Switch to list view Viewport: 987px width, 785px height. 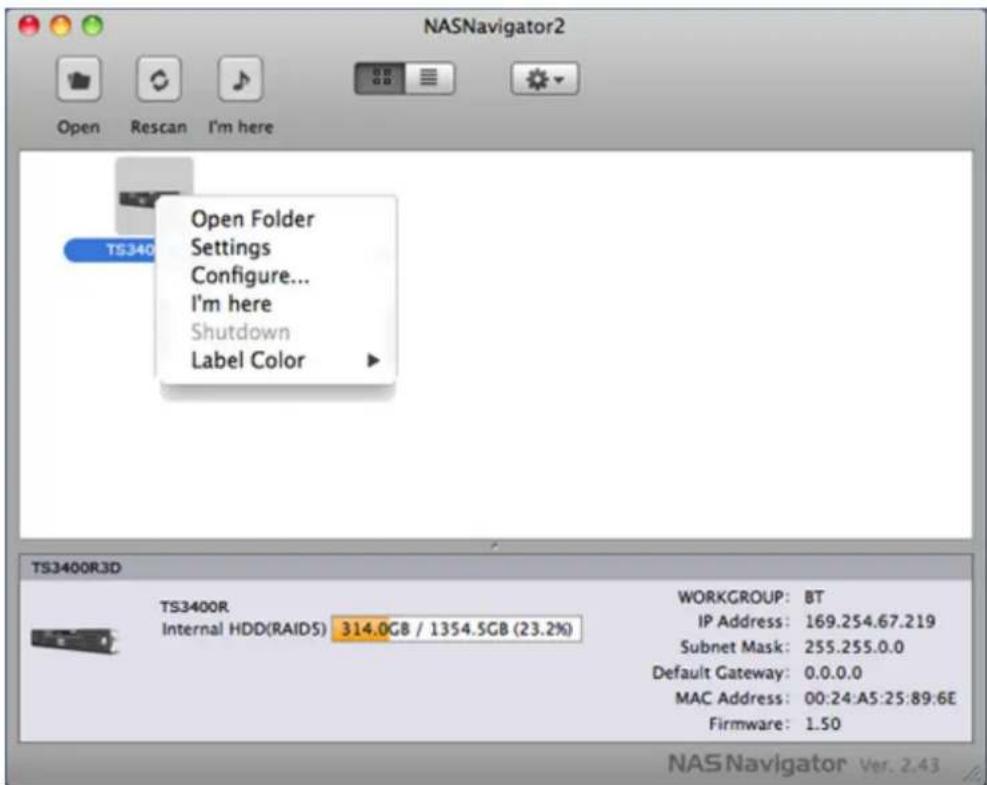(x=429, y=78)
